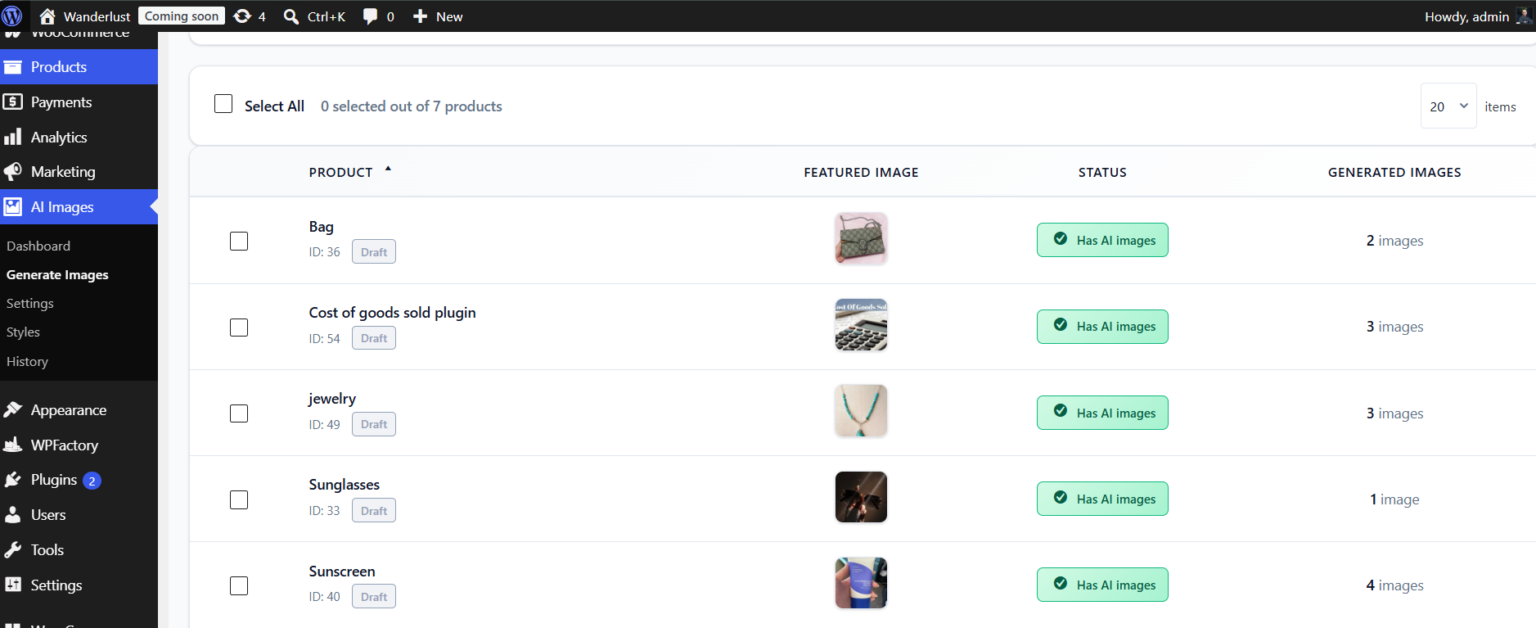Click the Draft label under Bag
Image resolution: width=1536 pixels, height=628 pixels.
pos(374,252)
